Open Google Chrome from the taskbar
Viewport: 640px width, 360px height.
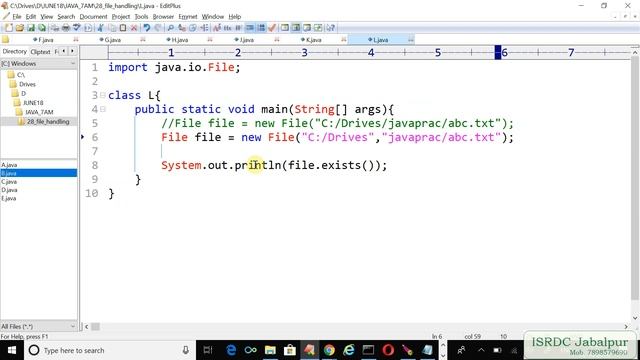(x=329, y=350)
